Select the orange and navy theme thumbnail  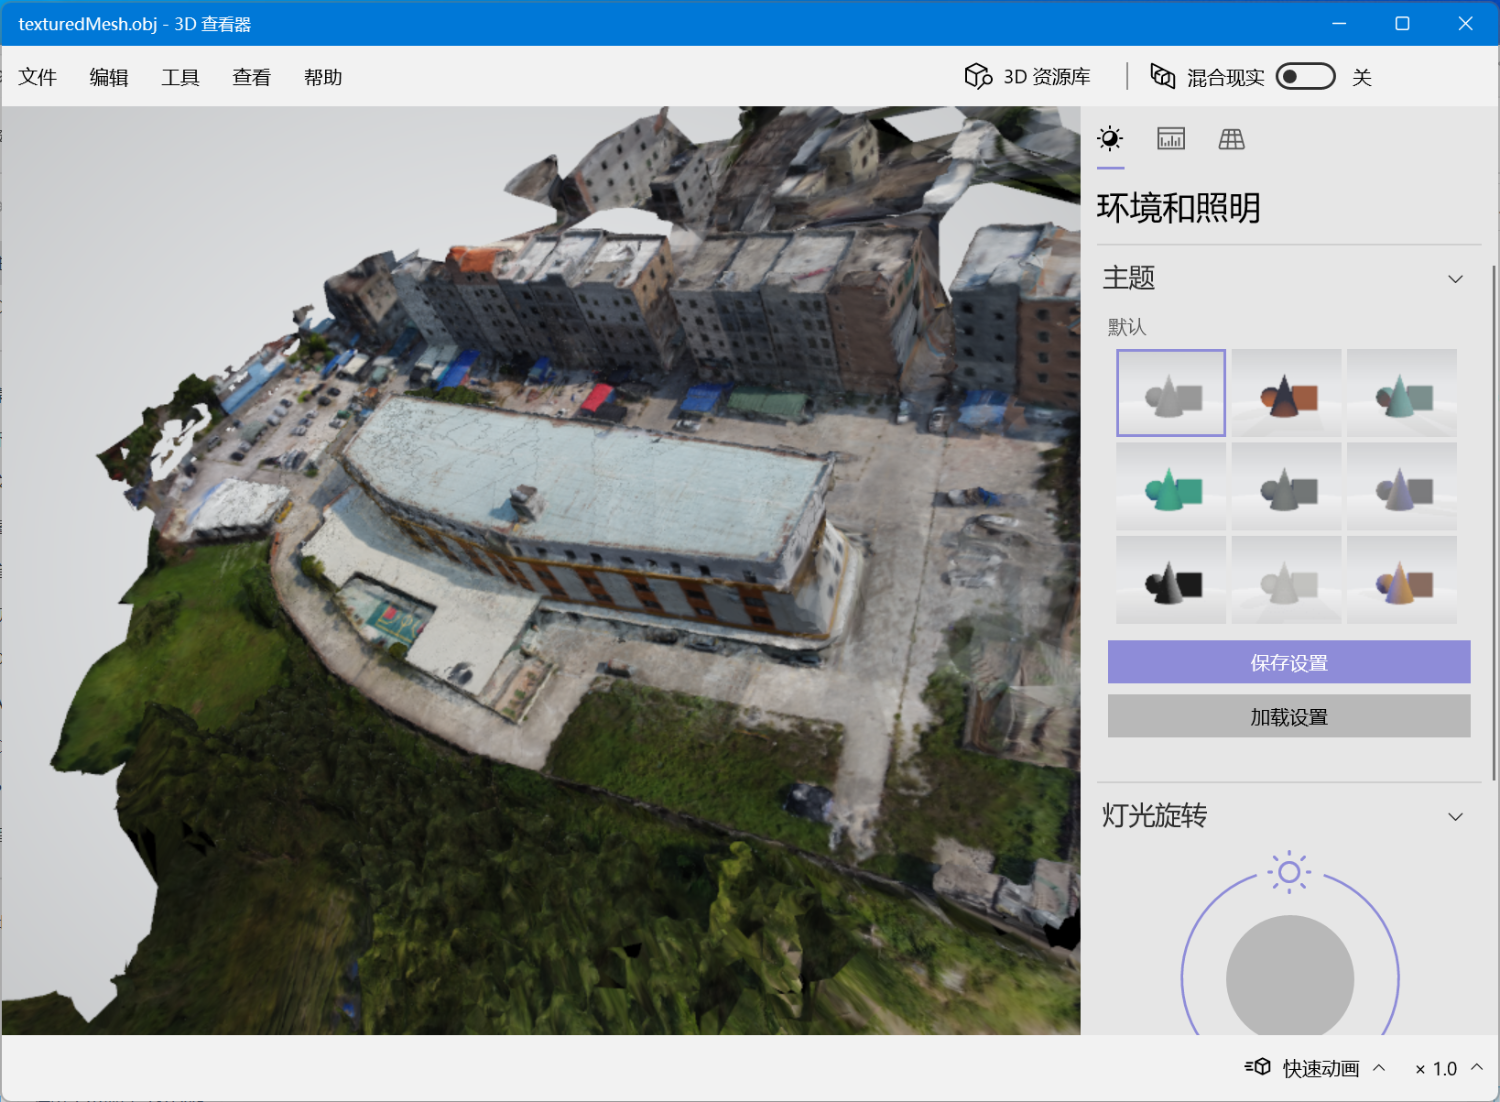click(x=1286, y=393)
